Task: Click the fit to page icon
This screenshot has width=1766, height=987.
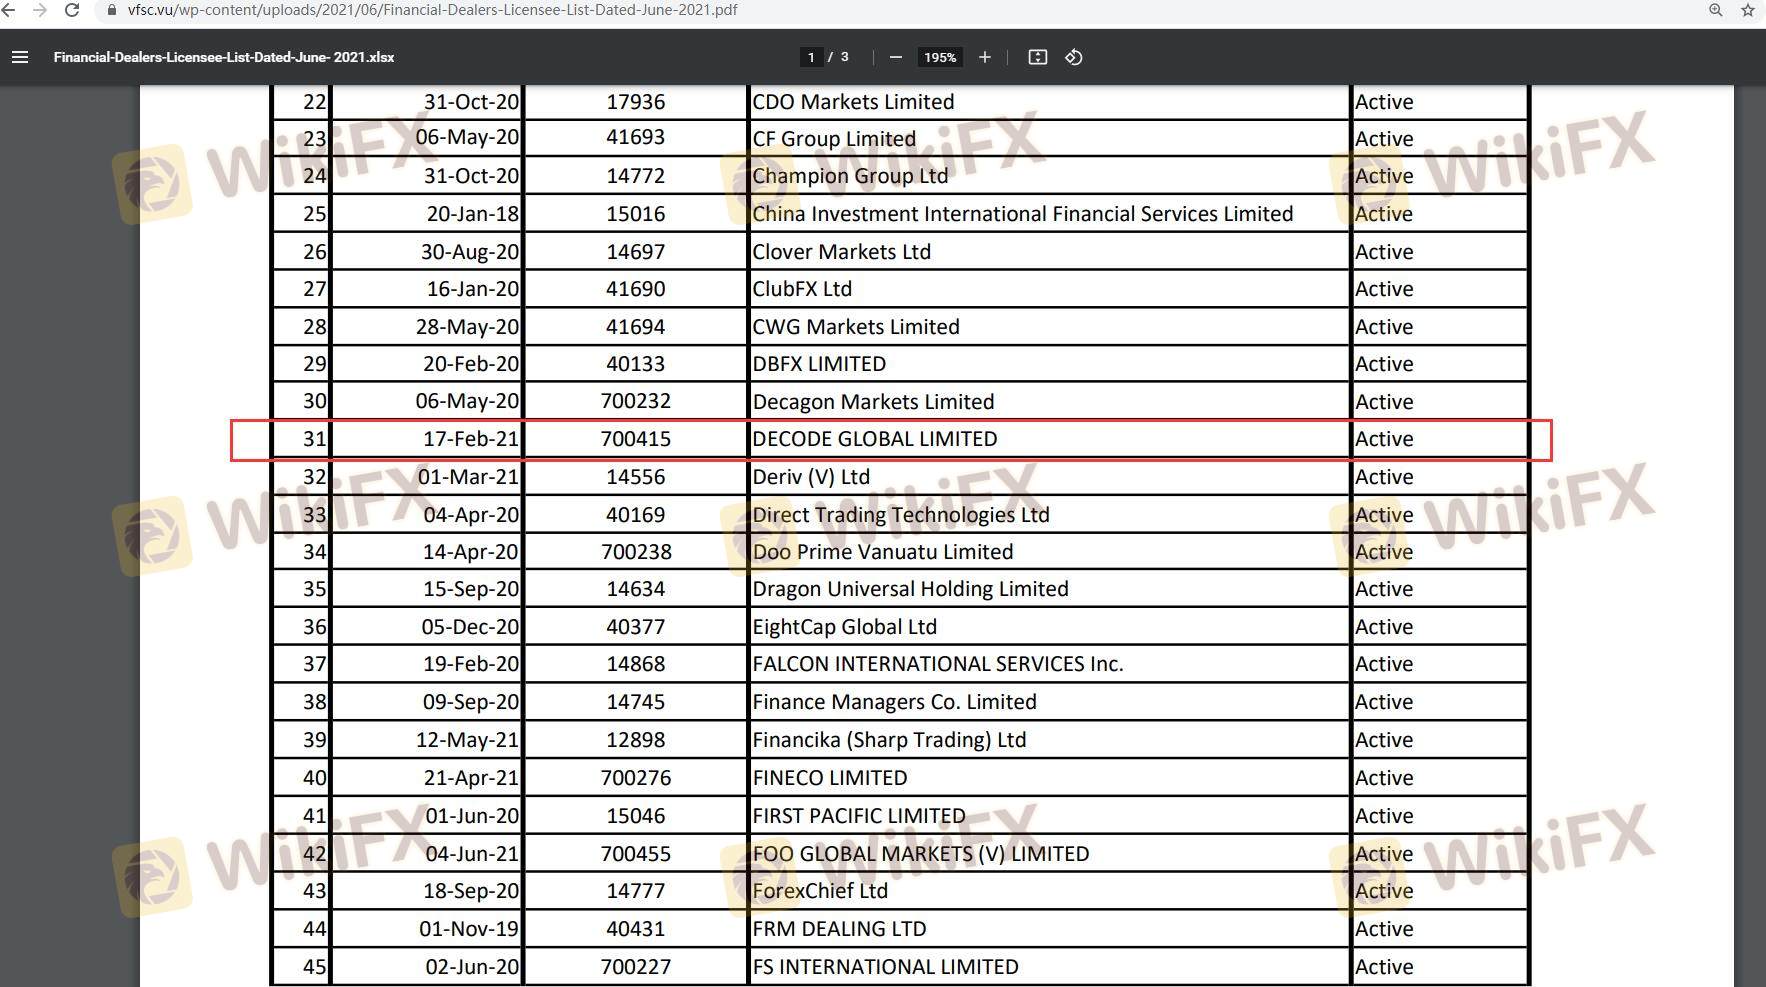Action: tap(1037, 57)
